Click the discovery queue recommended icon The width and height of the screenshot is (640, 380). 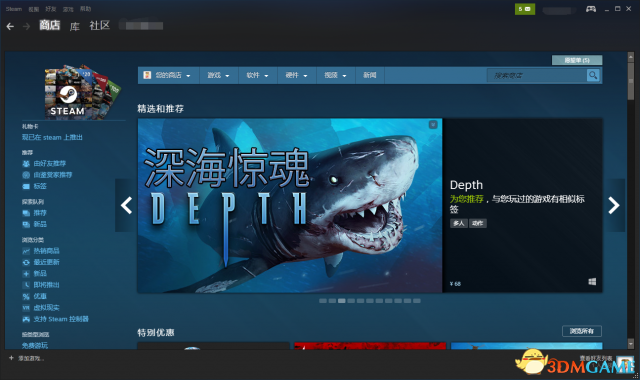(x=26, y=213)
